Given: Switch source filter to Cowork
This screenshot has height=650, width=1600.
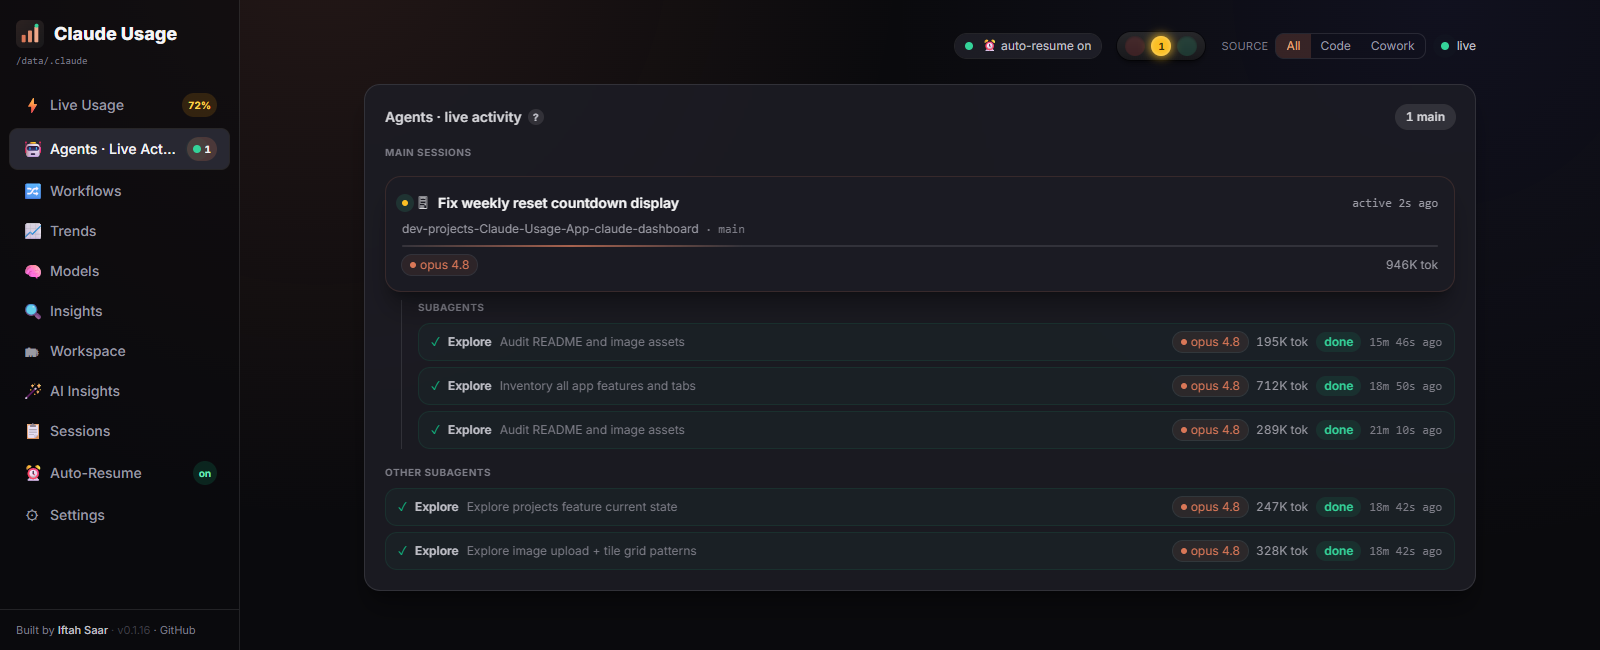Looking at the screenshot, I should pyautogui.click(x=1392, y=46).
